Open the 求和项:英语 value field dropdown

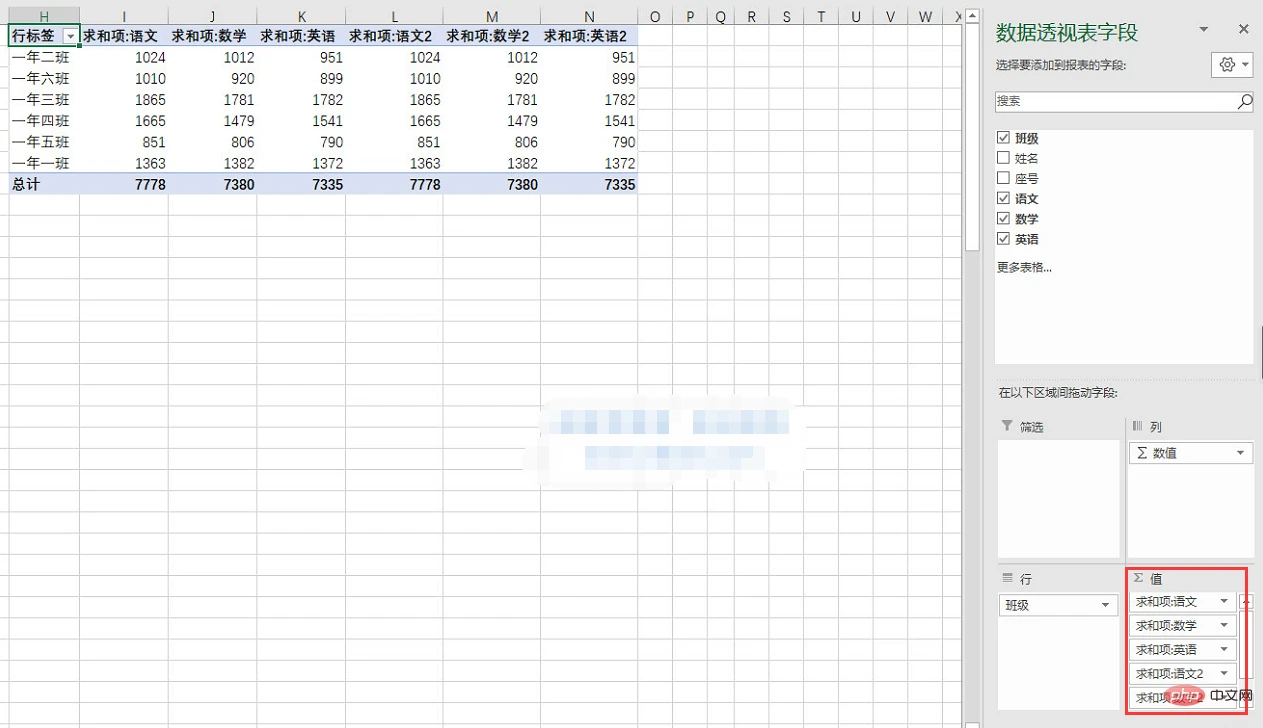(1224, 650)
